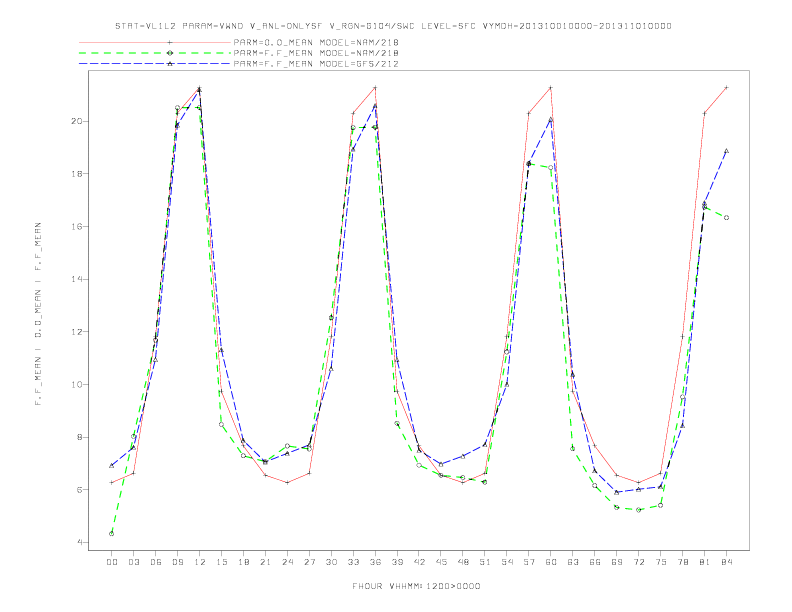Click x-axis forecast hour label 06
The height and width of the screenshot is (612, 792).
click(x=156, y=562)
